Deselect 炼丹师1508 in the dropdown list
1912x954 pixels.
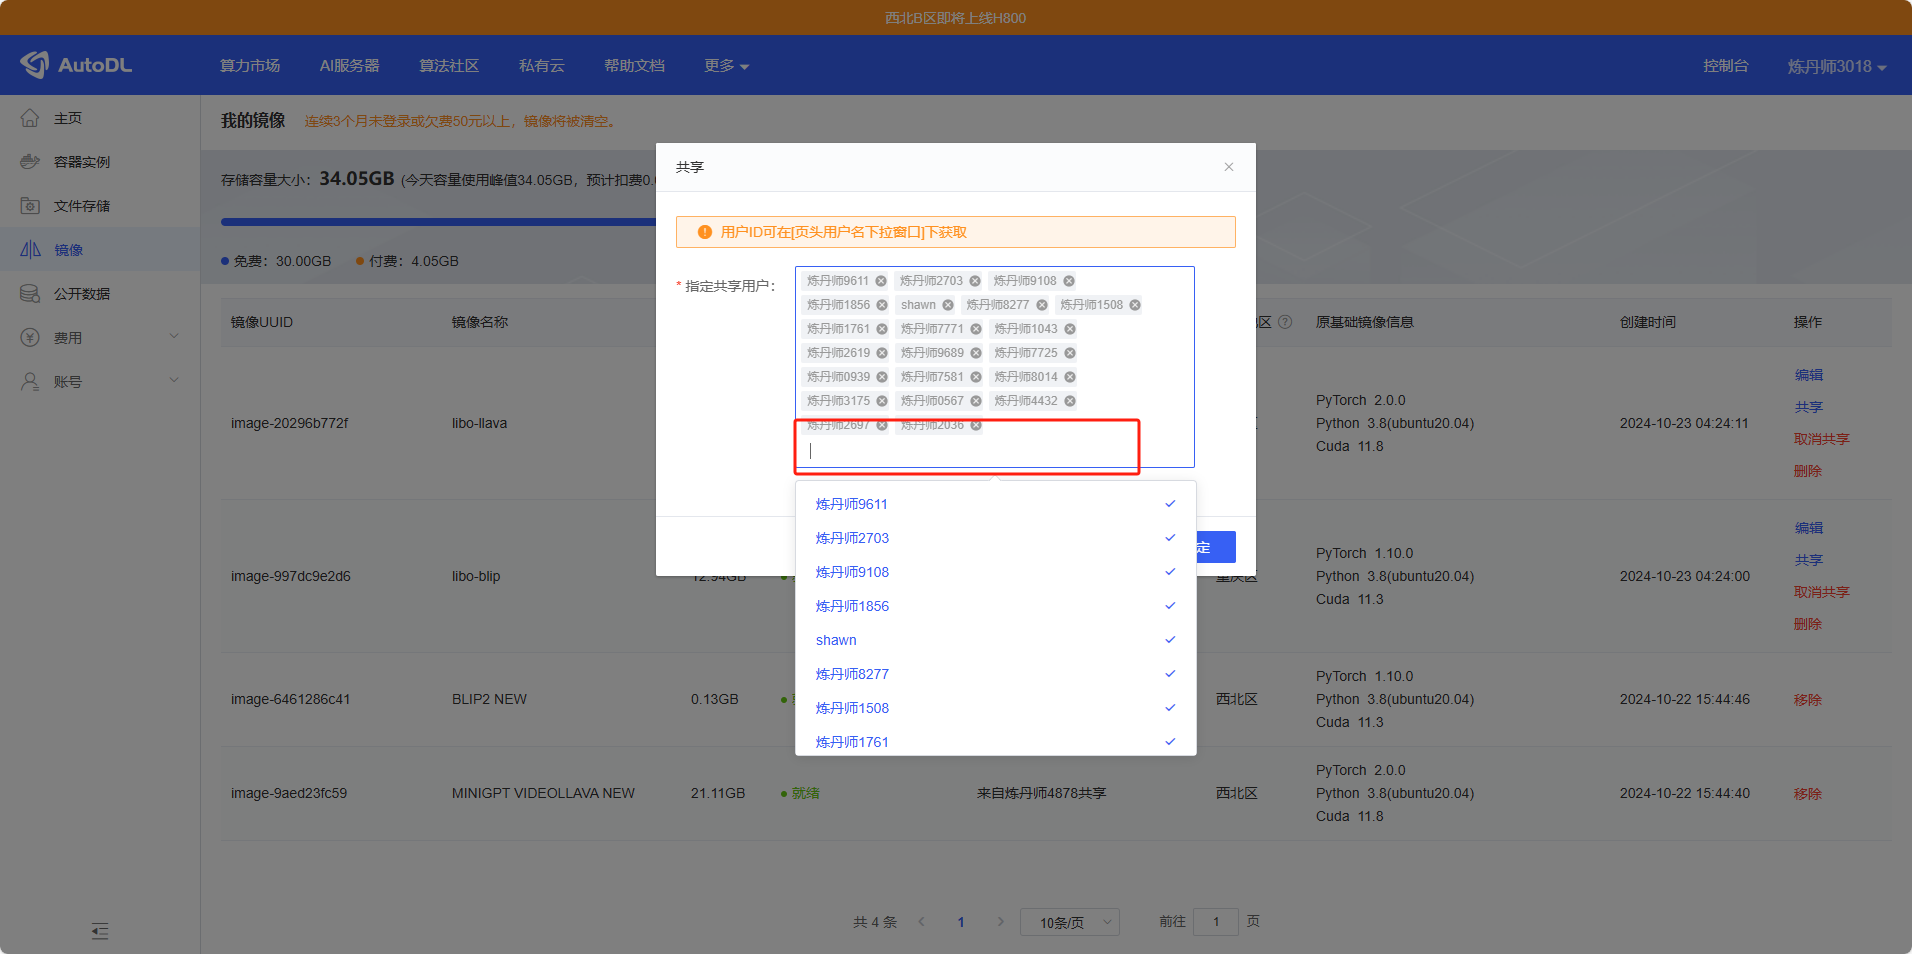point(996,708)
